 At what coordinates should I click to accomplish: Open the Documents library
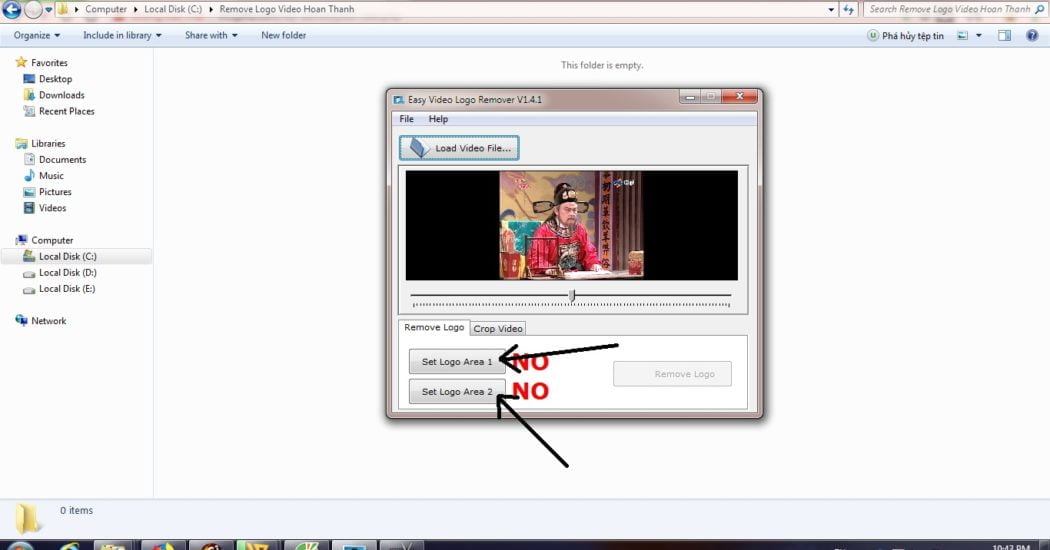(x=62, y=159)
